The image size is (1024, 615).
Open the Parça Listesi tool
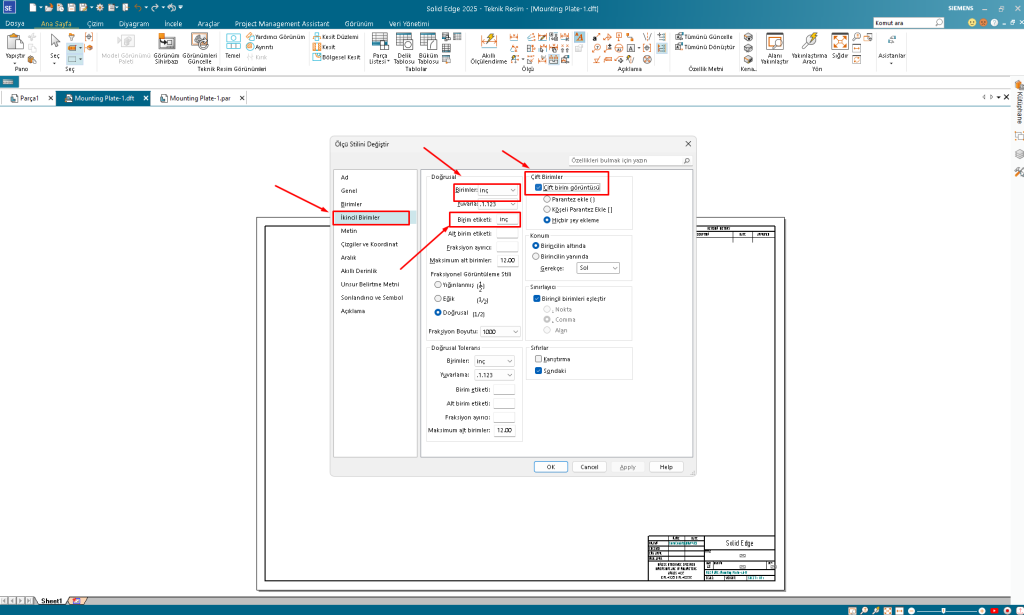[x=379, y=44]
